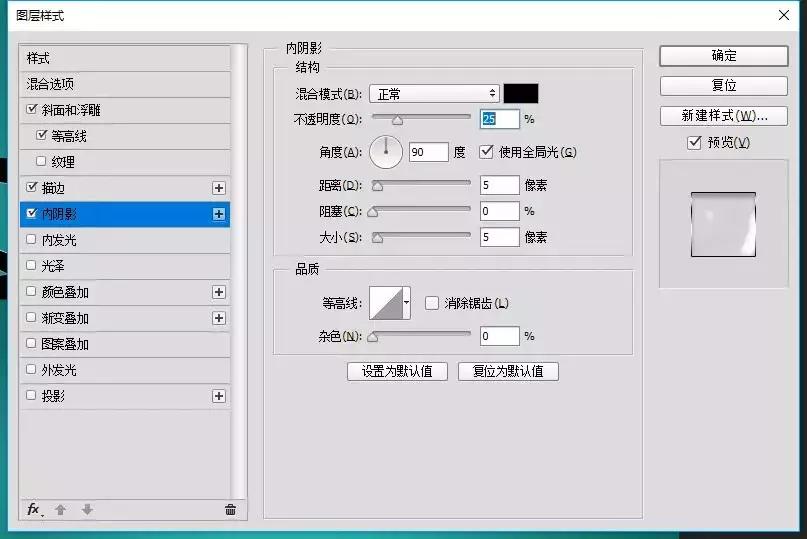Viewport: 807px width, 539px height.
Task: Uncheck the 描边 checkbox
Action: click(32, 187)
